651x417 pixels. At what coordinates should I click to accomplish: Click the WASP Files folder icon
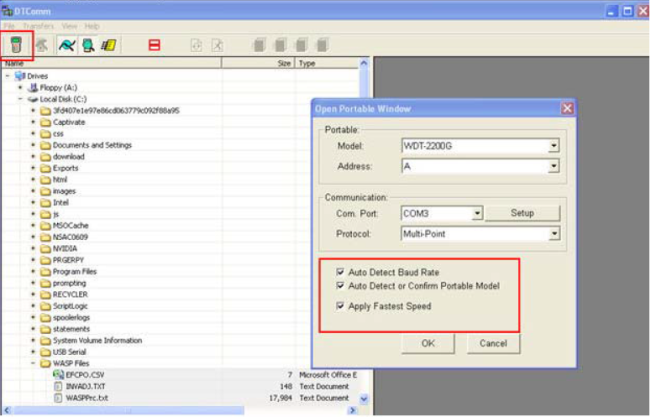pyautogui.click(x=46, y=363)
